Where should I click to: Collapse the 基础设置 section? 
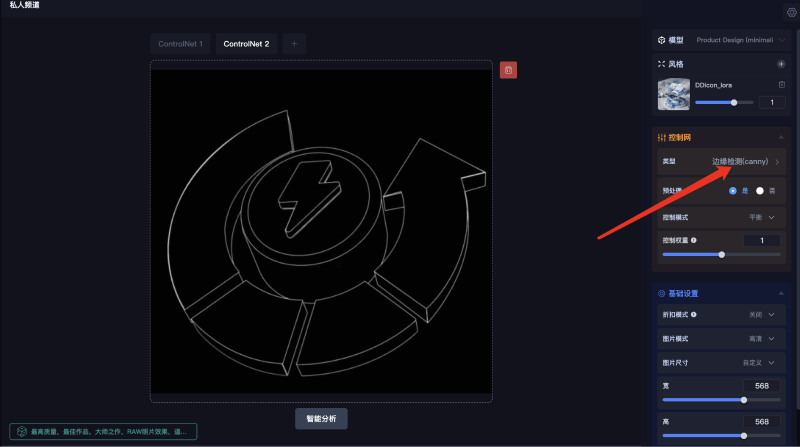[780, 294]
